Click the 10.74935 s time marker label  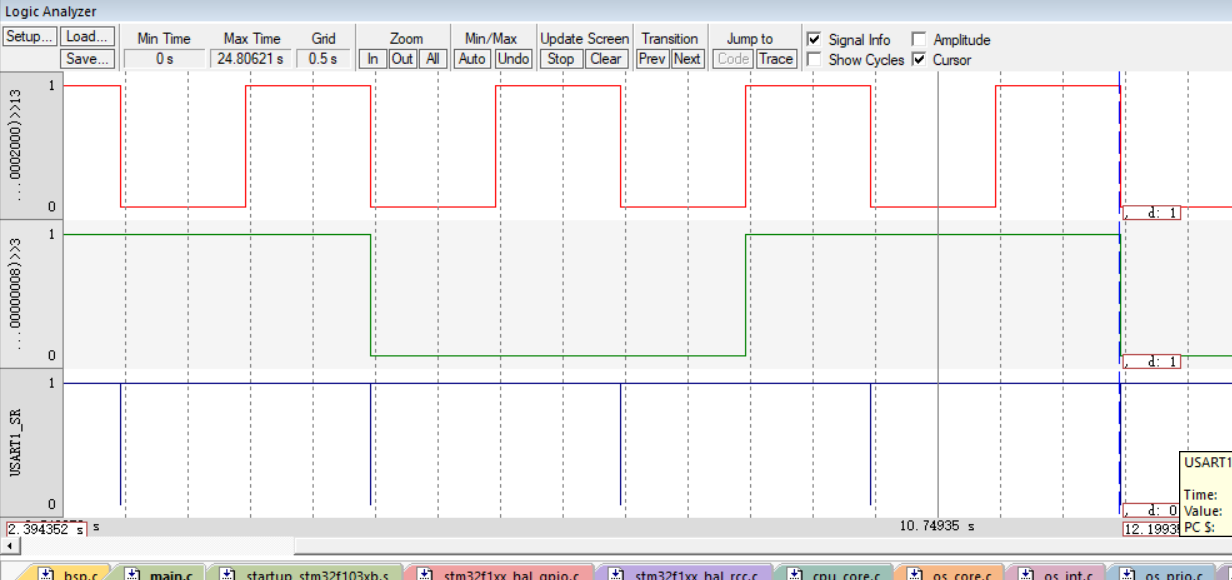[936, 526]
